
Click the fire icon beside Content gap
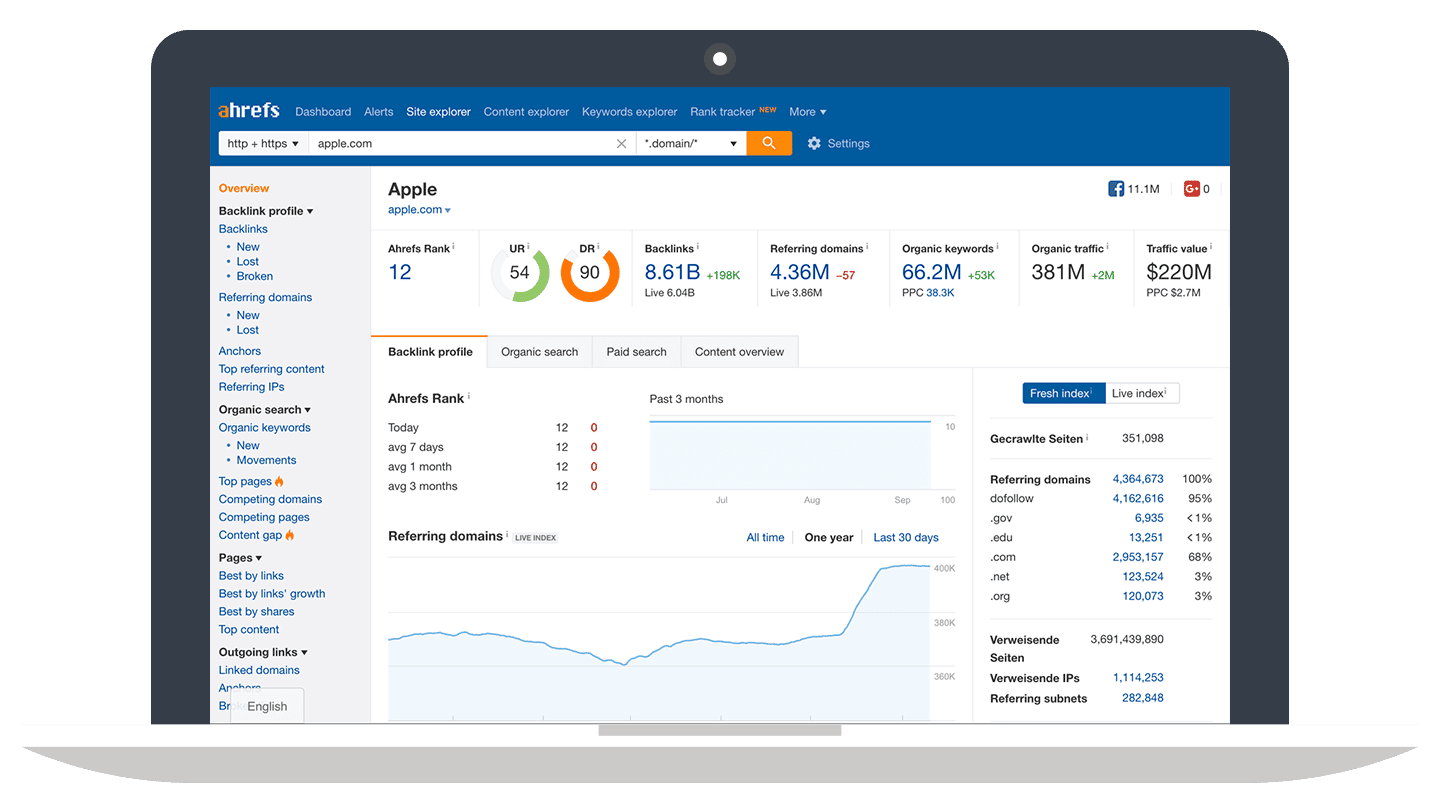(x=290, y=535)
